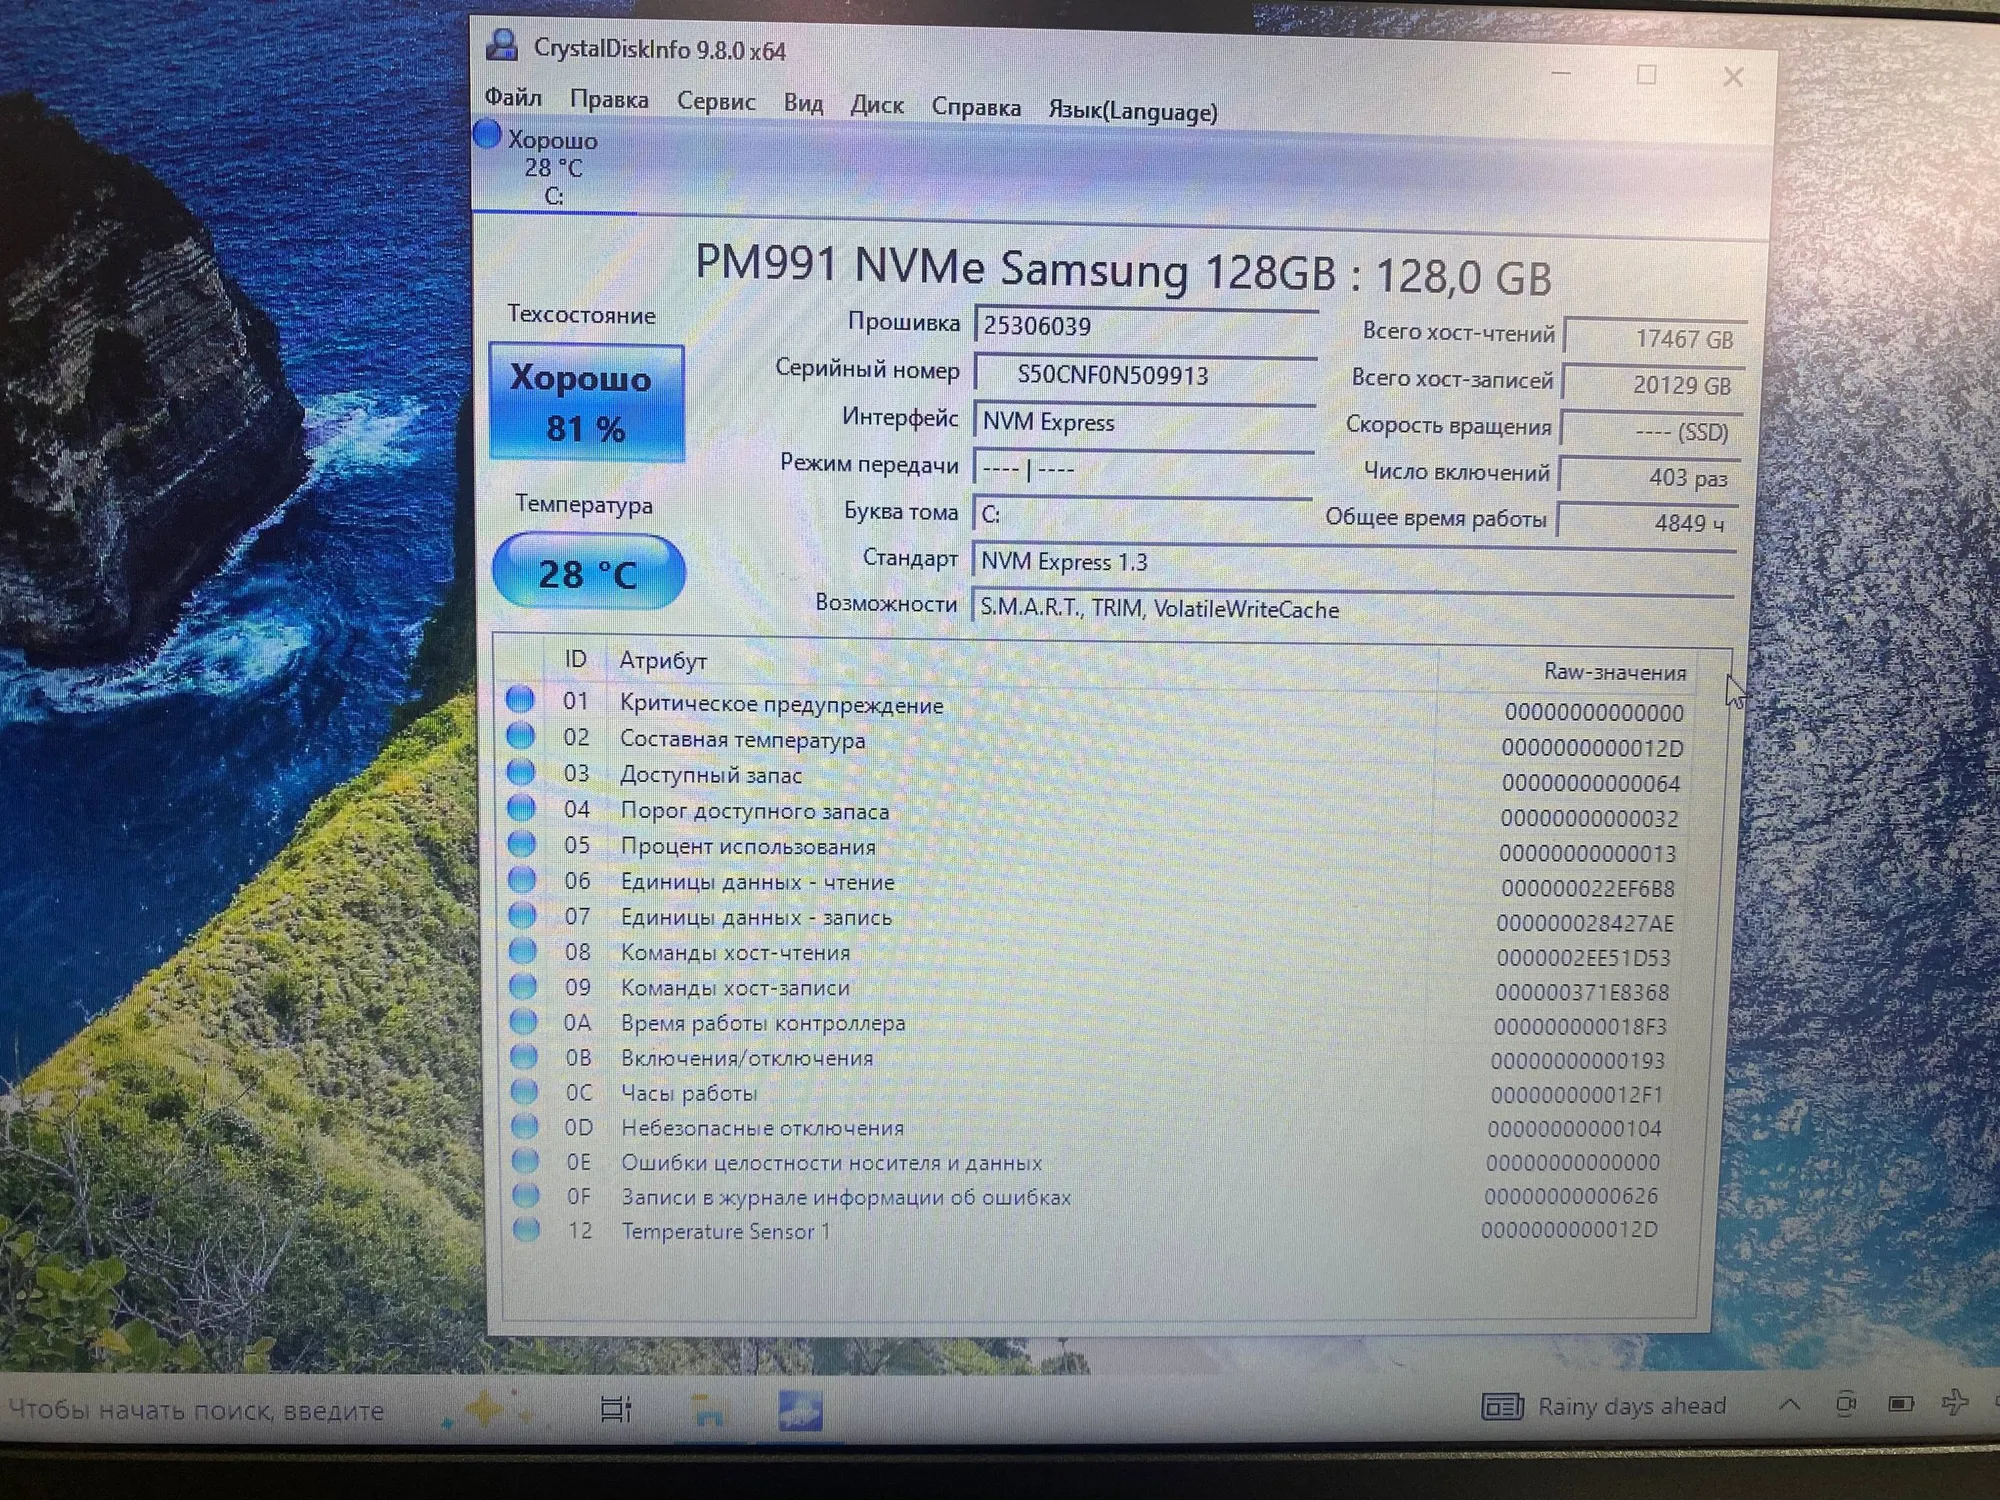2000x1500 pixels.
Task: Open the Файл menu
Action: 513,97
